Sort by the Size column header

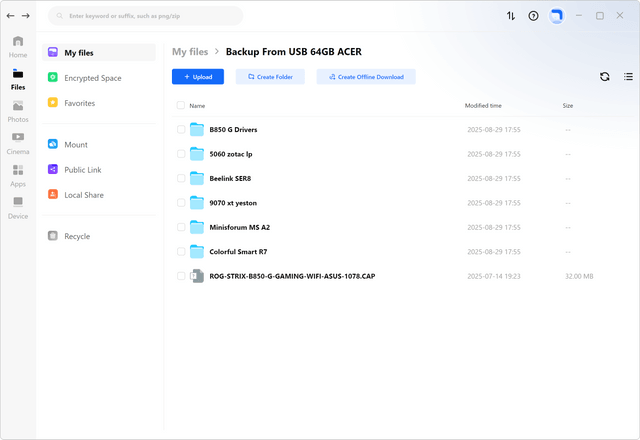click(x=568, y=105)
